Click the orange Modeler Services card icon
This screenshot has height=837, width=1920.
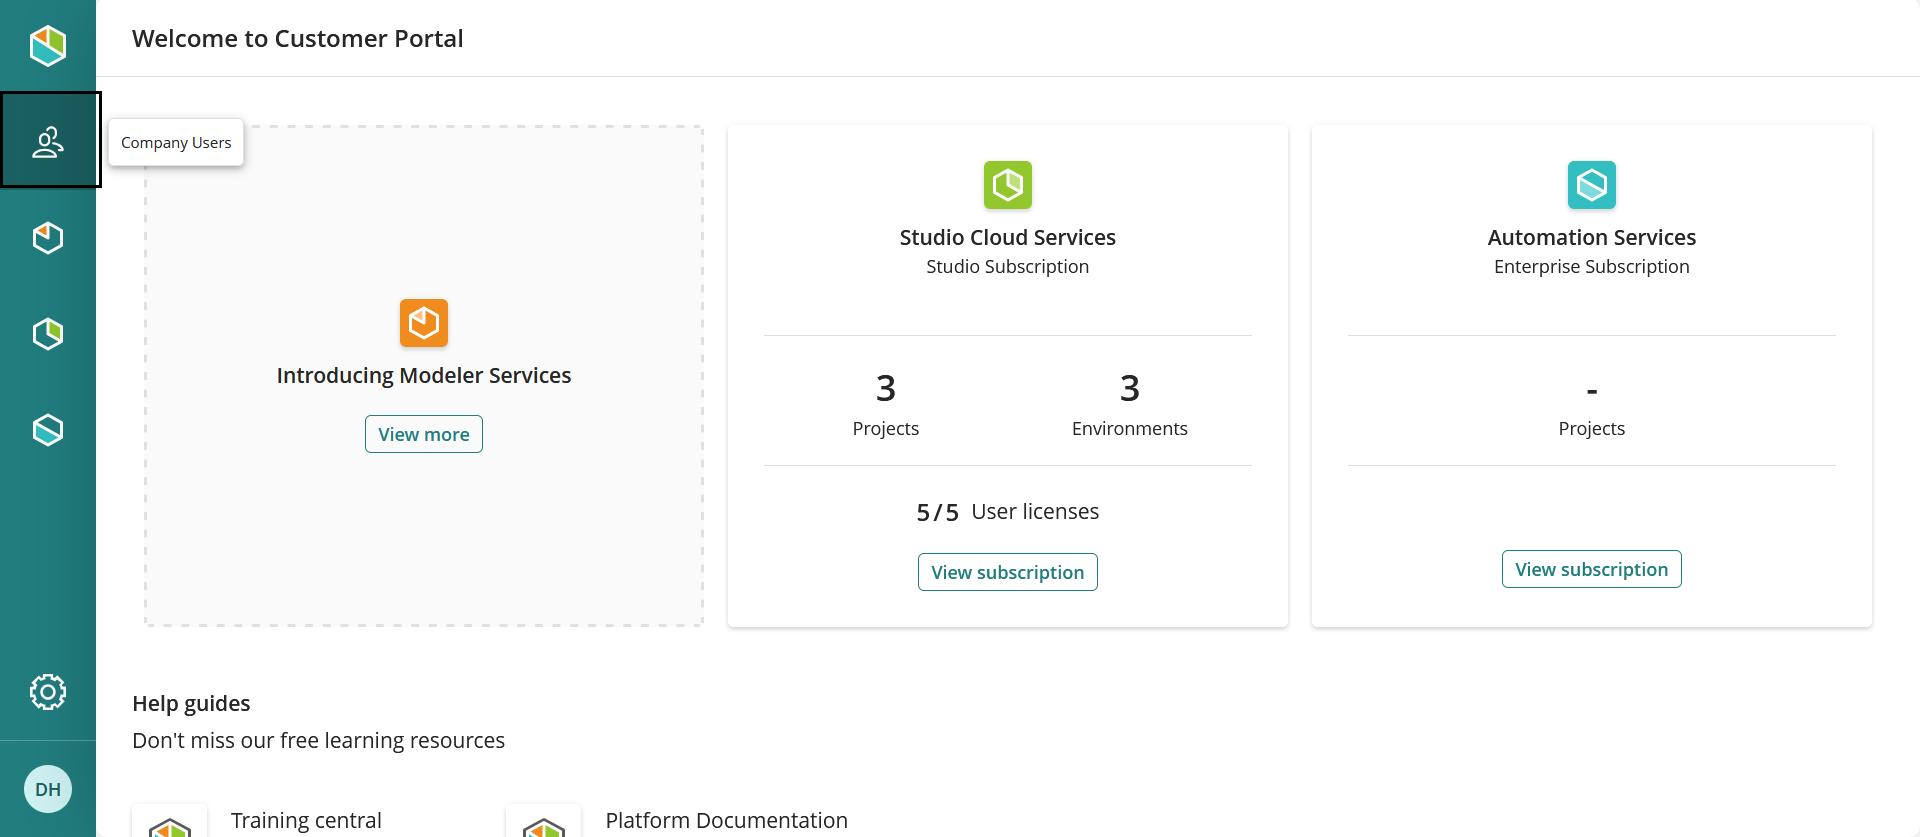pos(424,323)
